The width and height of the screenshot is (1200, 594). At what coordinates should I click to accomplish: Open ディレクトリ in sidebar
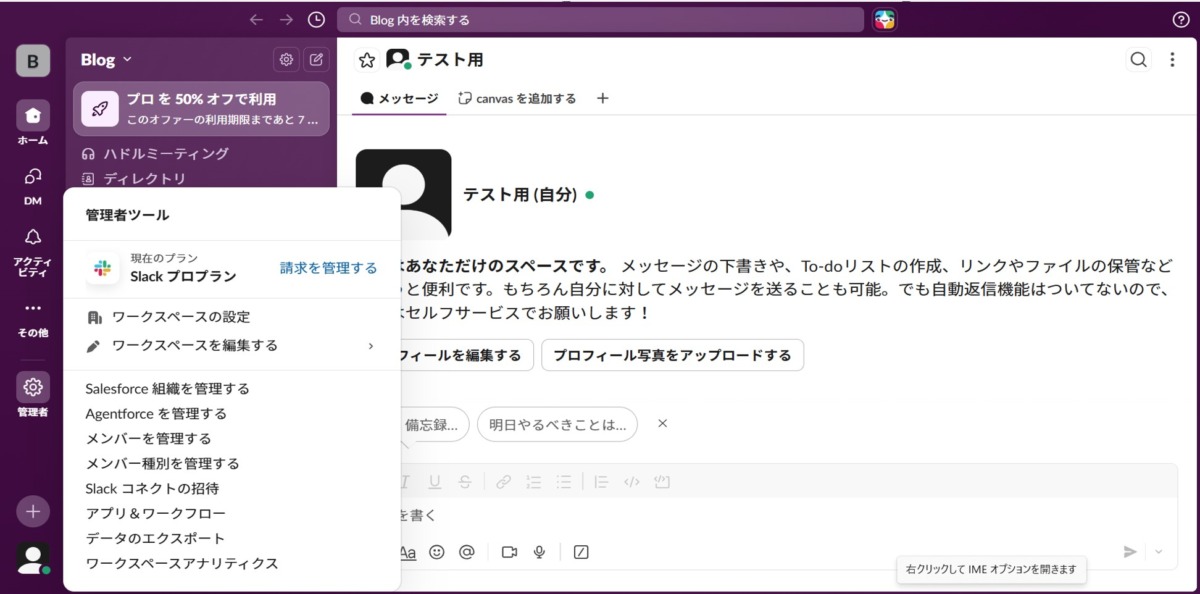(201, 179)
